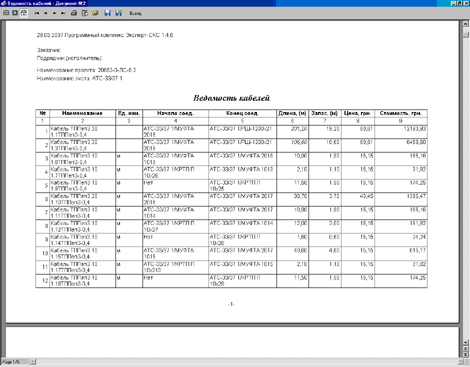470x367 pixels.
Task: Open a saved report file
Action: coord(95,13)
